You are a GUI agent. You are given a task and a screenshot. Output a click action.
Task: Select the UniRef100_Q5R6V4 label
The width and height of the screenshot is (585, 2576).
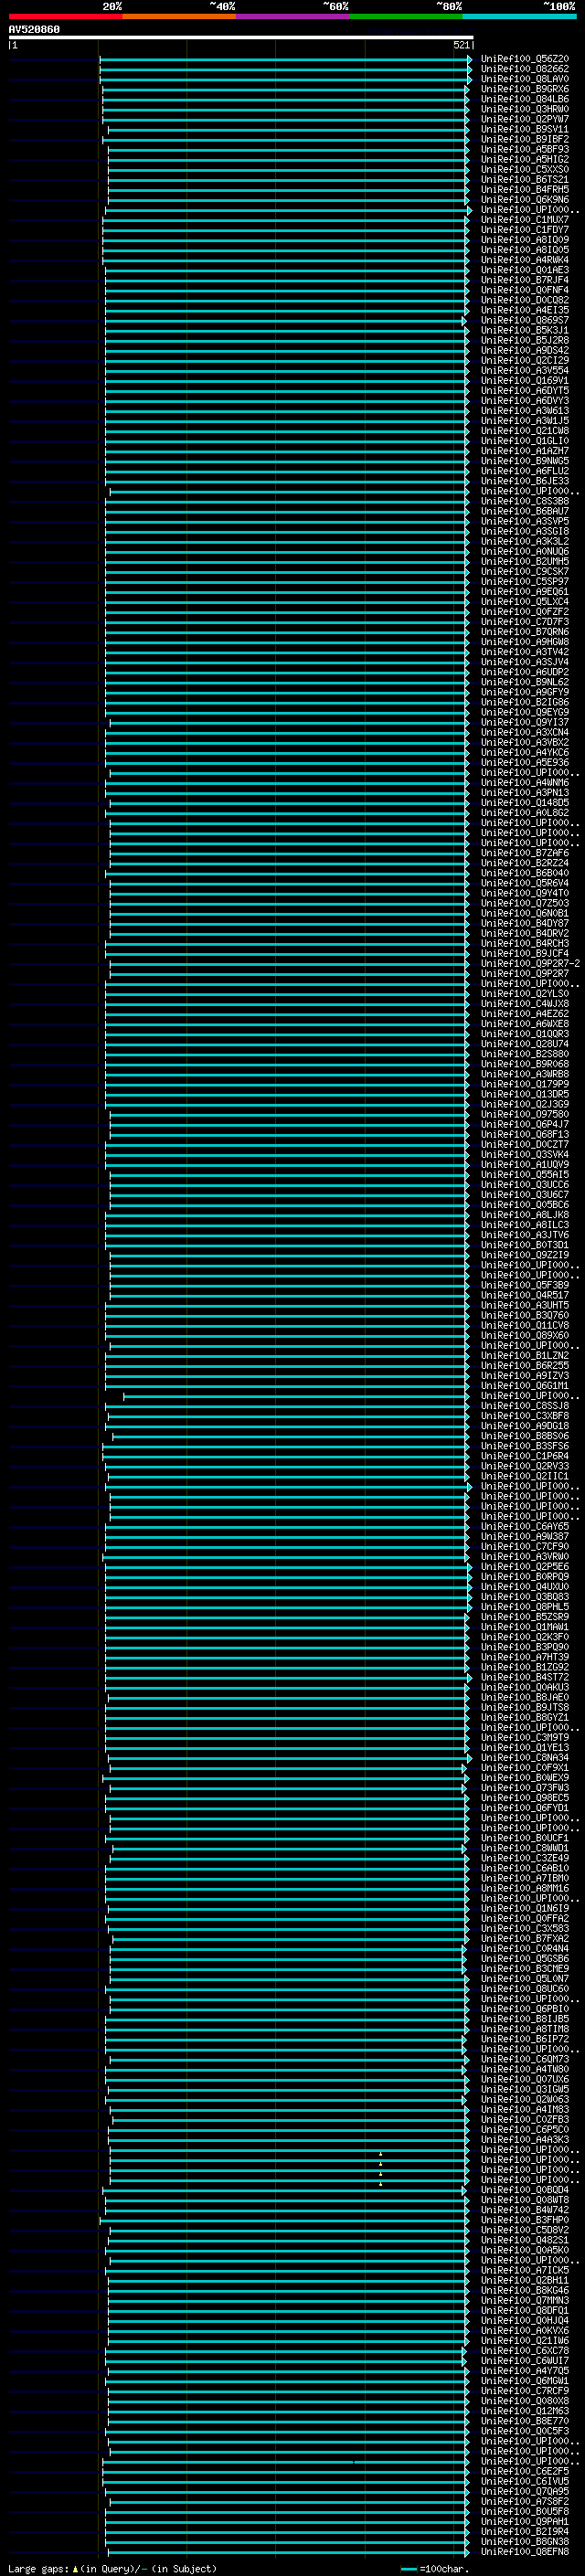click(x=525, y=883)
